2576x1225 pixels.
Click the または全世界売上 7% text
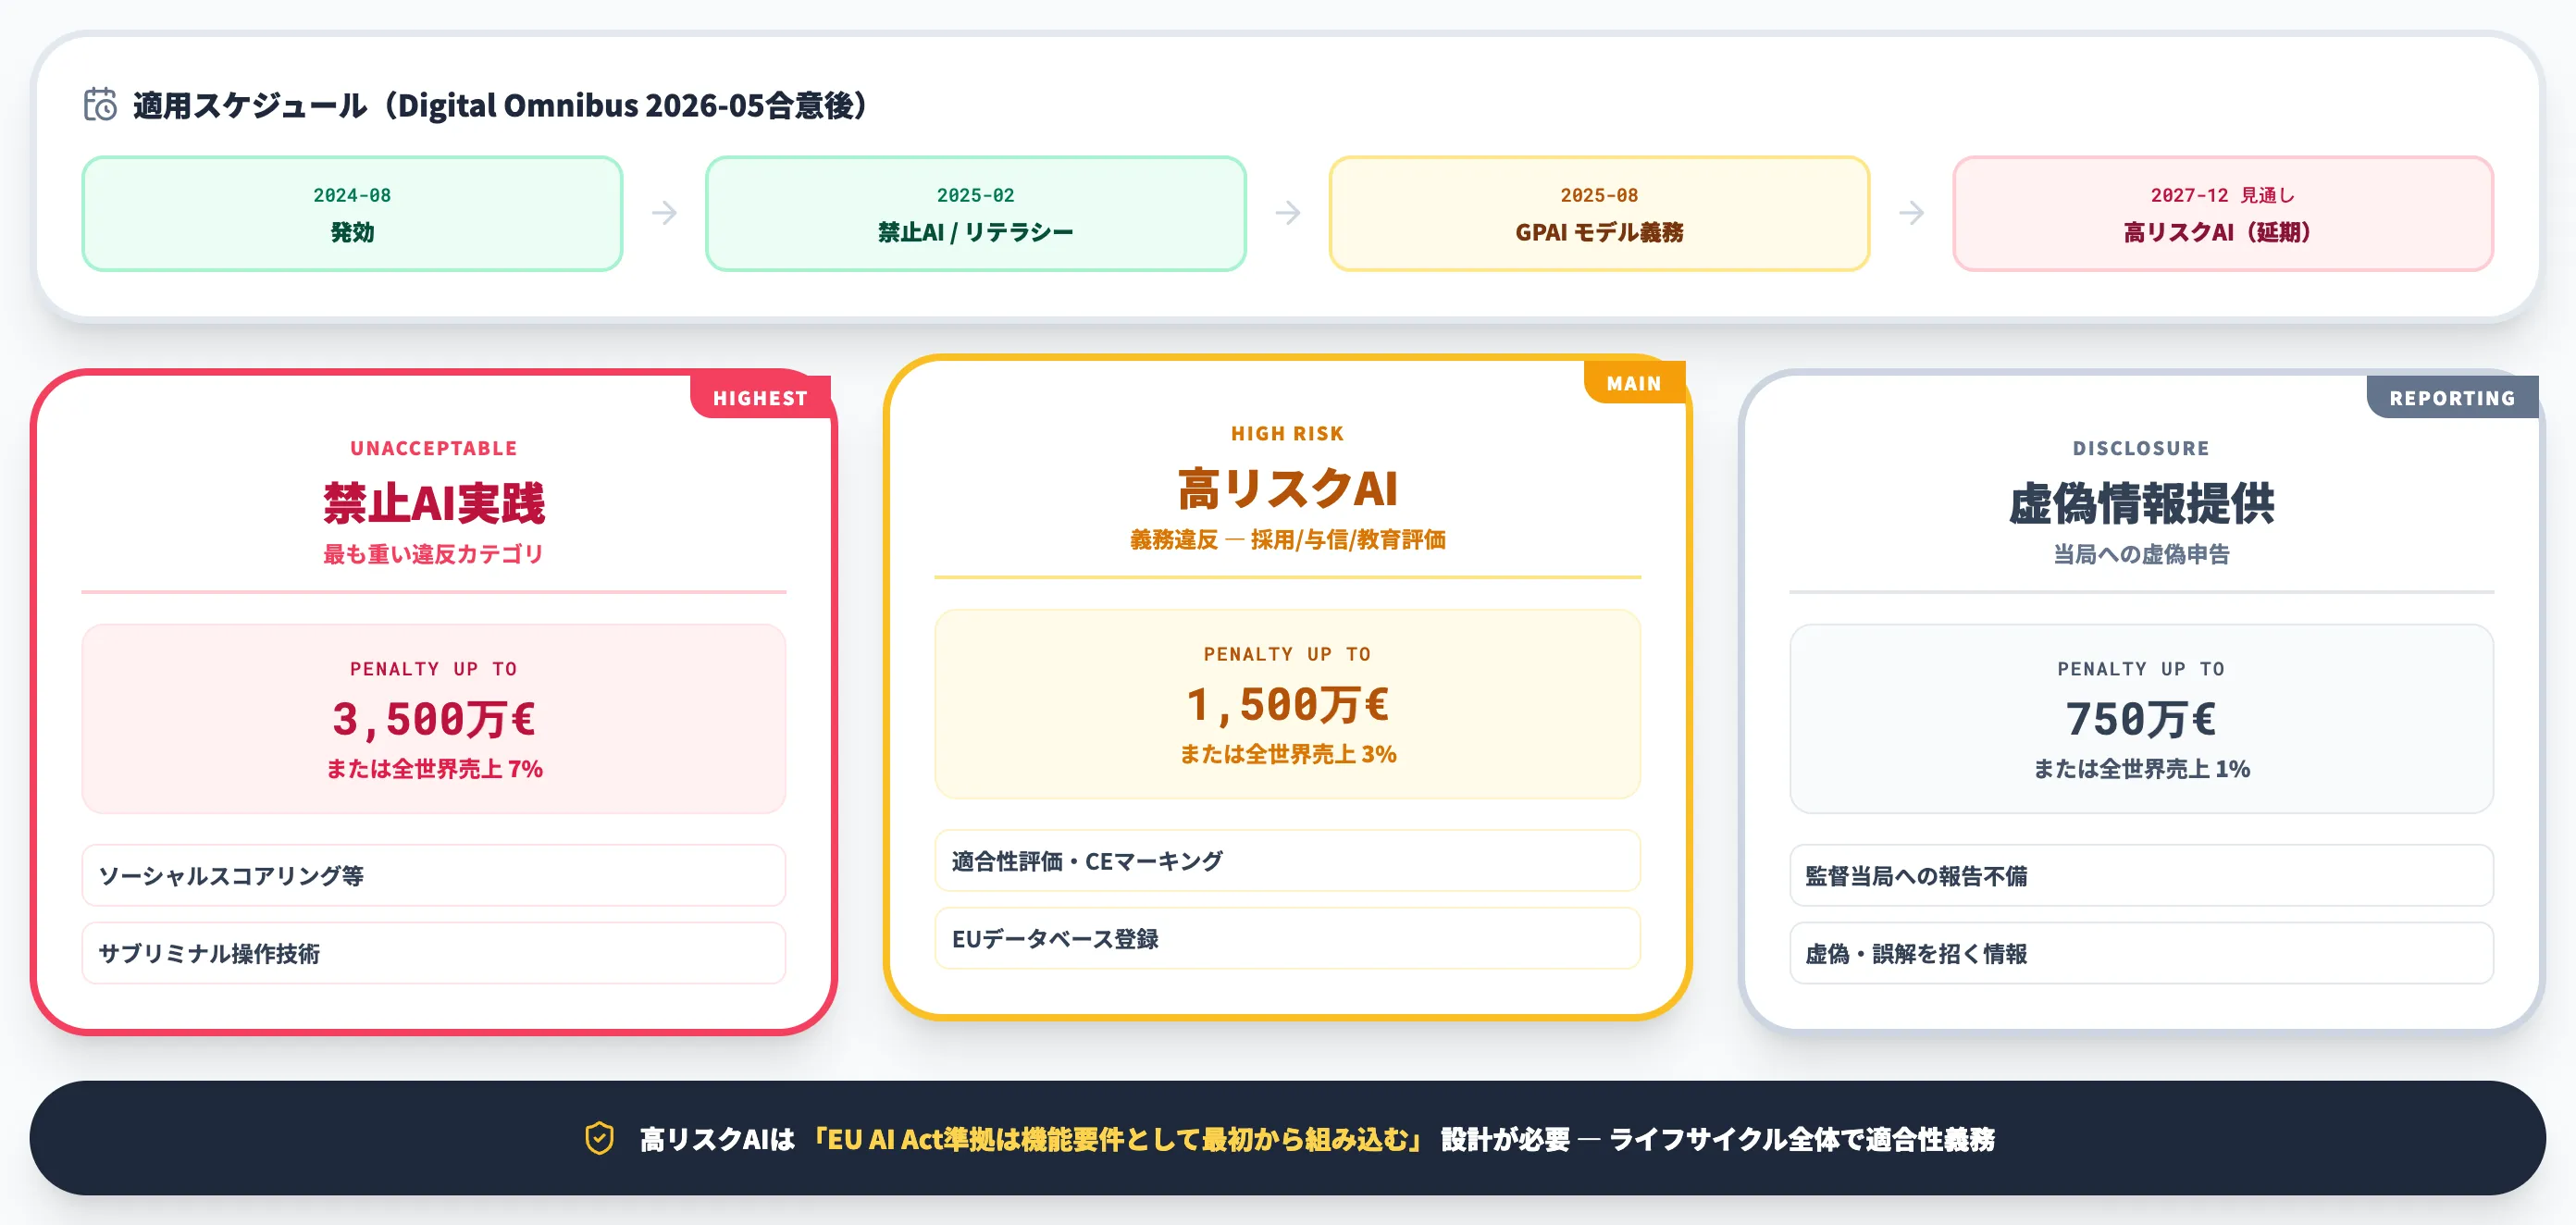click(x=434, y=768)
